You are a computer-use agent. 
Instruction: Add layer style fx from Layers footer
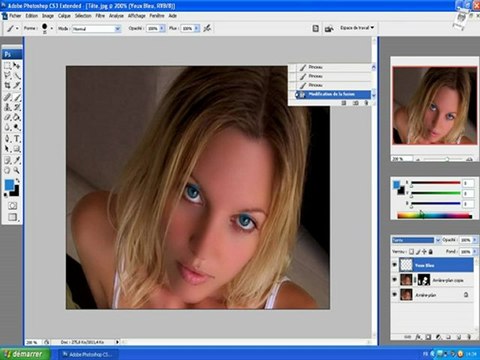[x=419, y=337]
